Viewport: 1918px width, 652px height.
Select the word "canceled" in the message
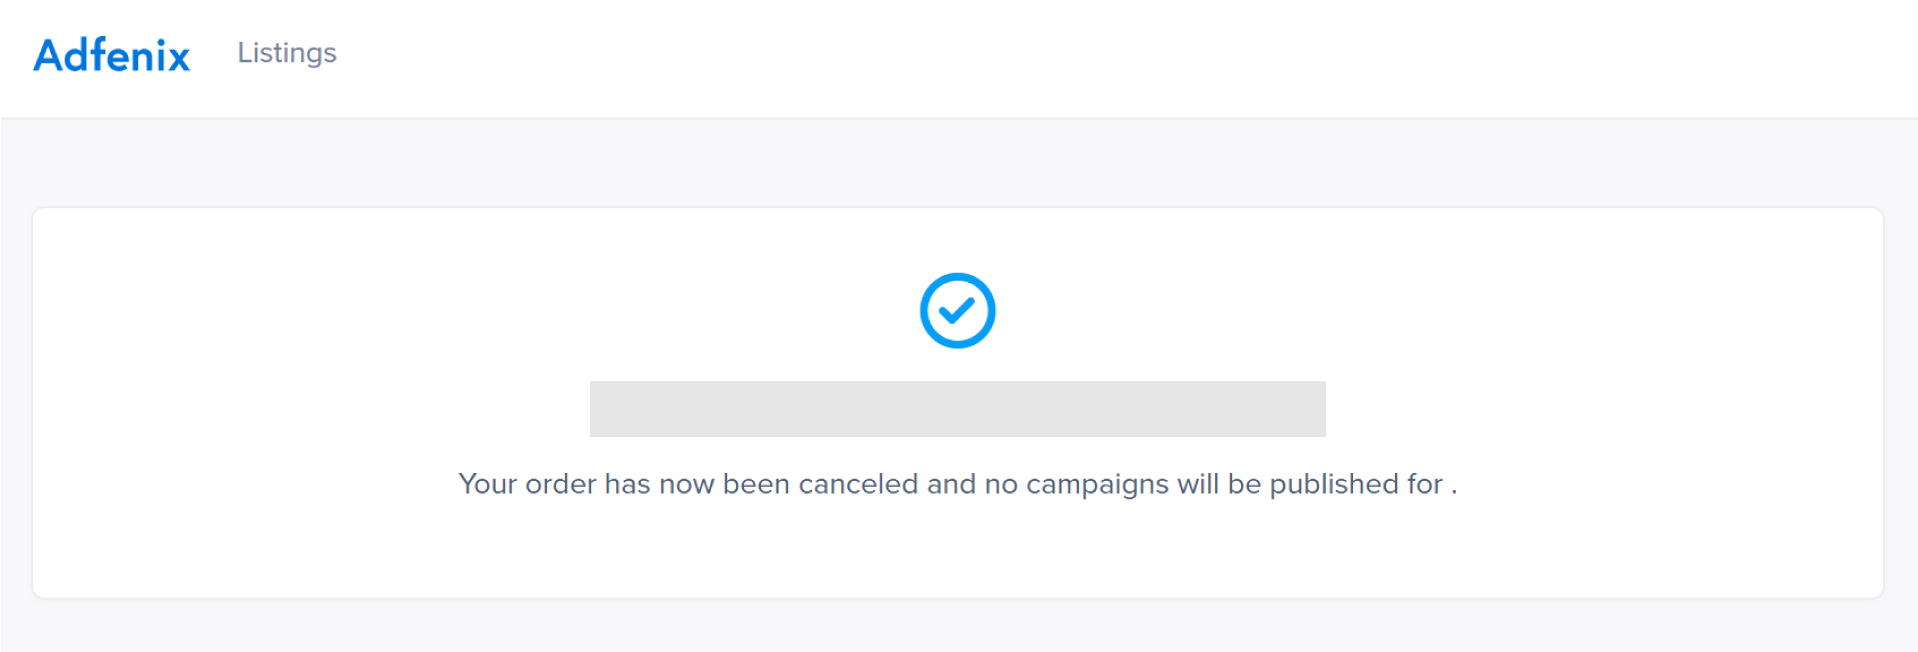pyautogui.click(x=858, y=484)
